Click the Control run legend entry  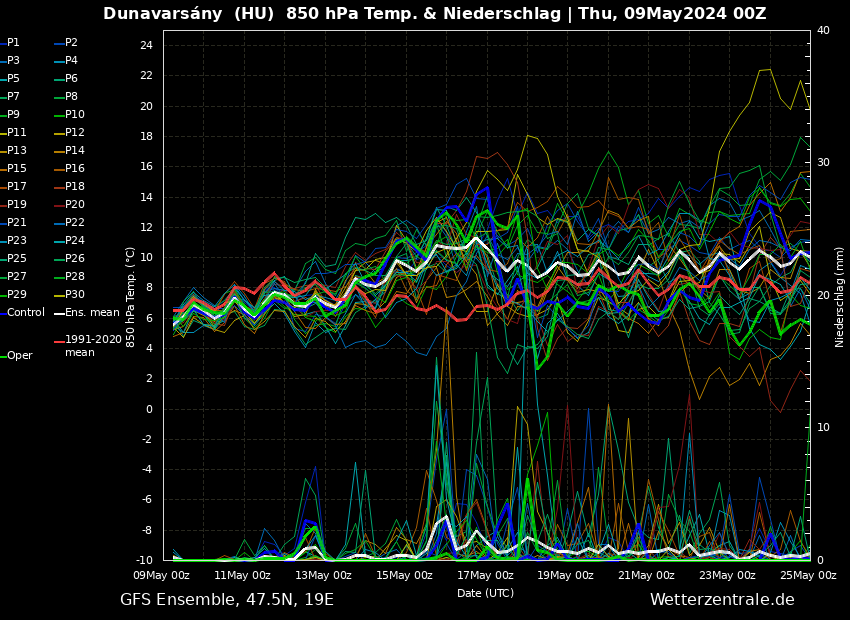click(25, 313)
